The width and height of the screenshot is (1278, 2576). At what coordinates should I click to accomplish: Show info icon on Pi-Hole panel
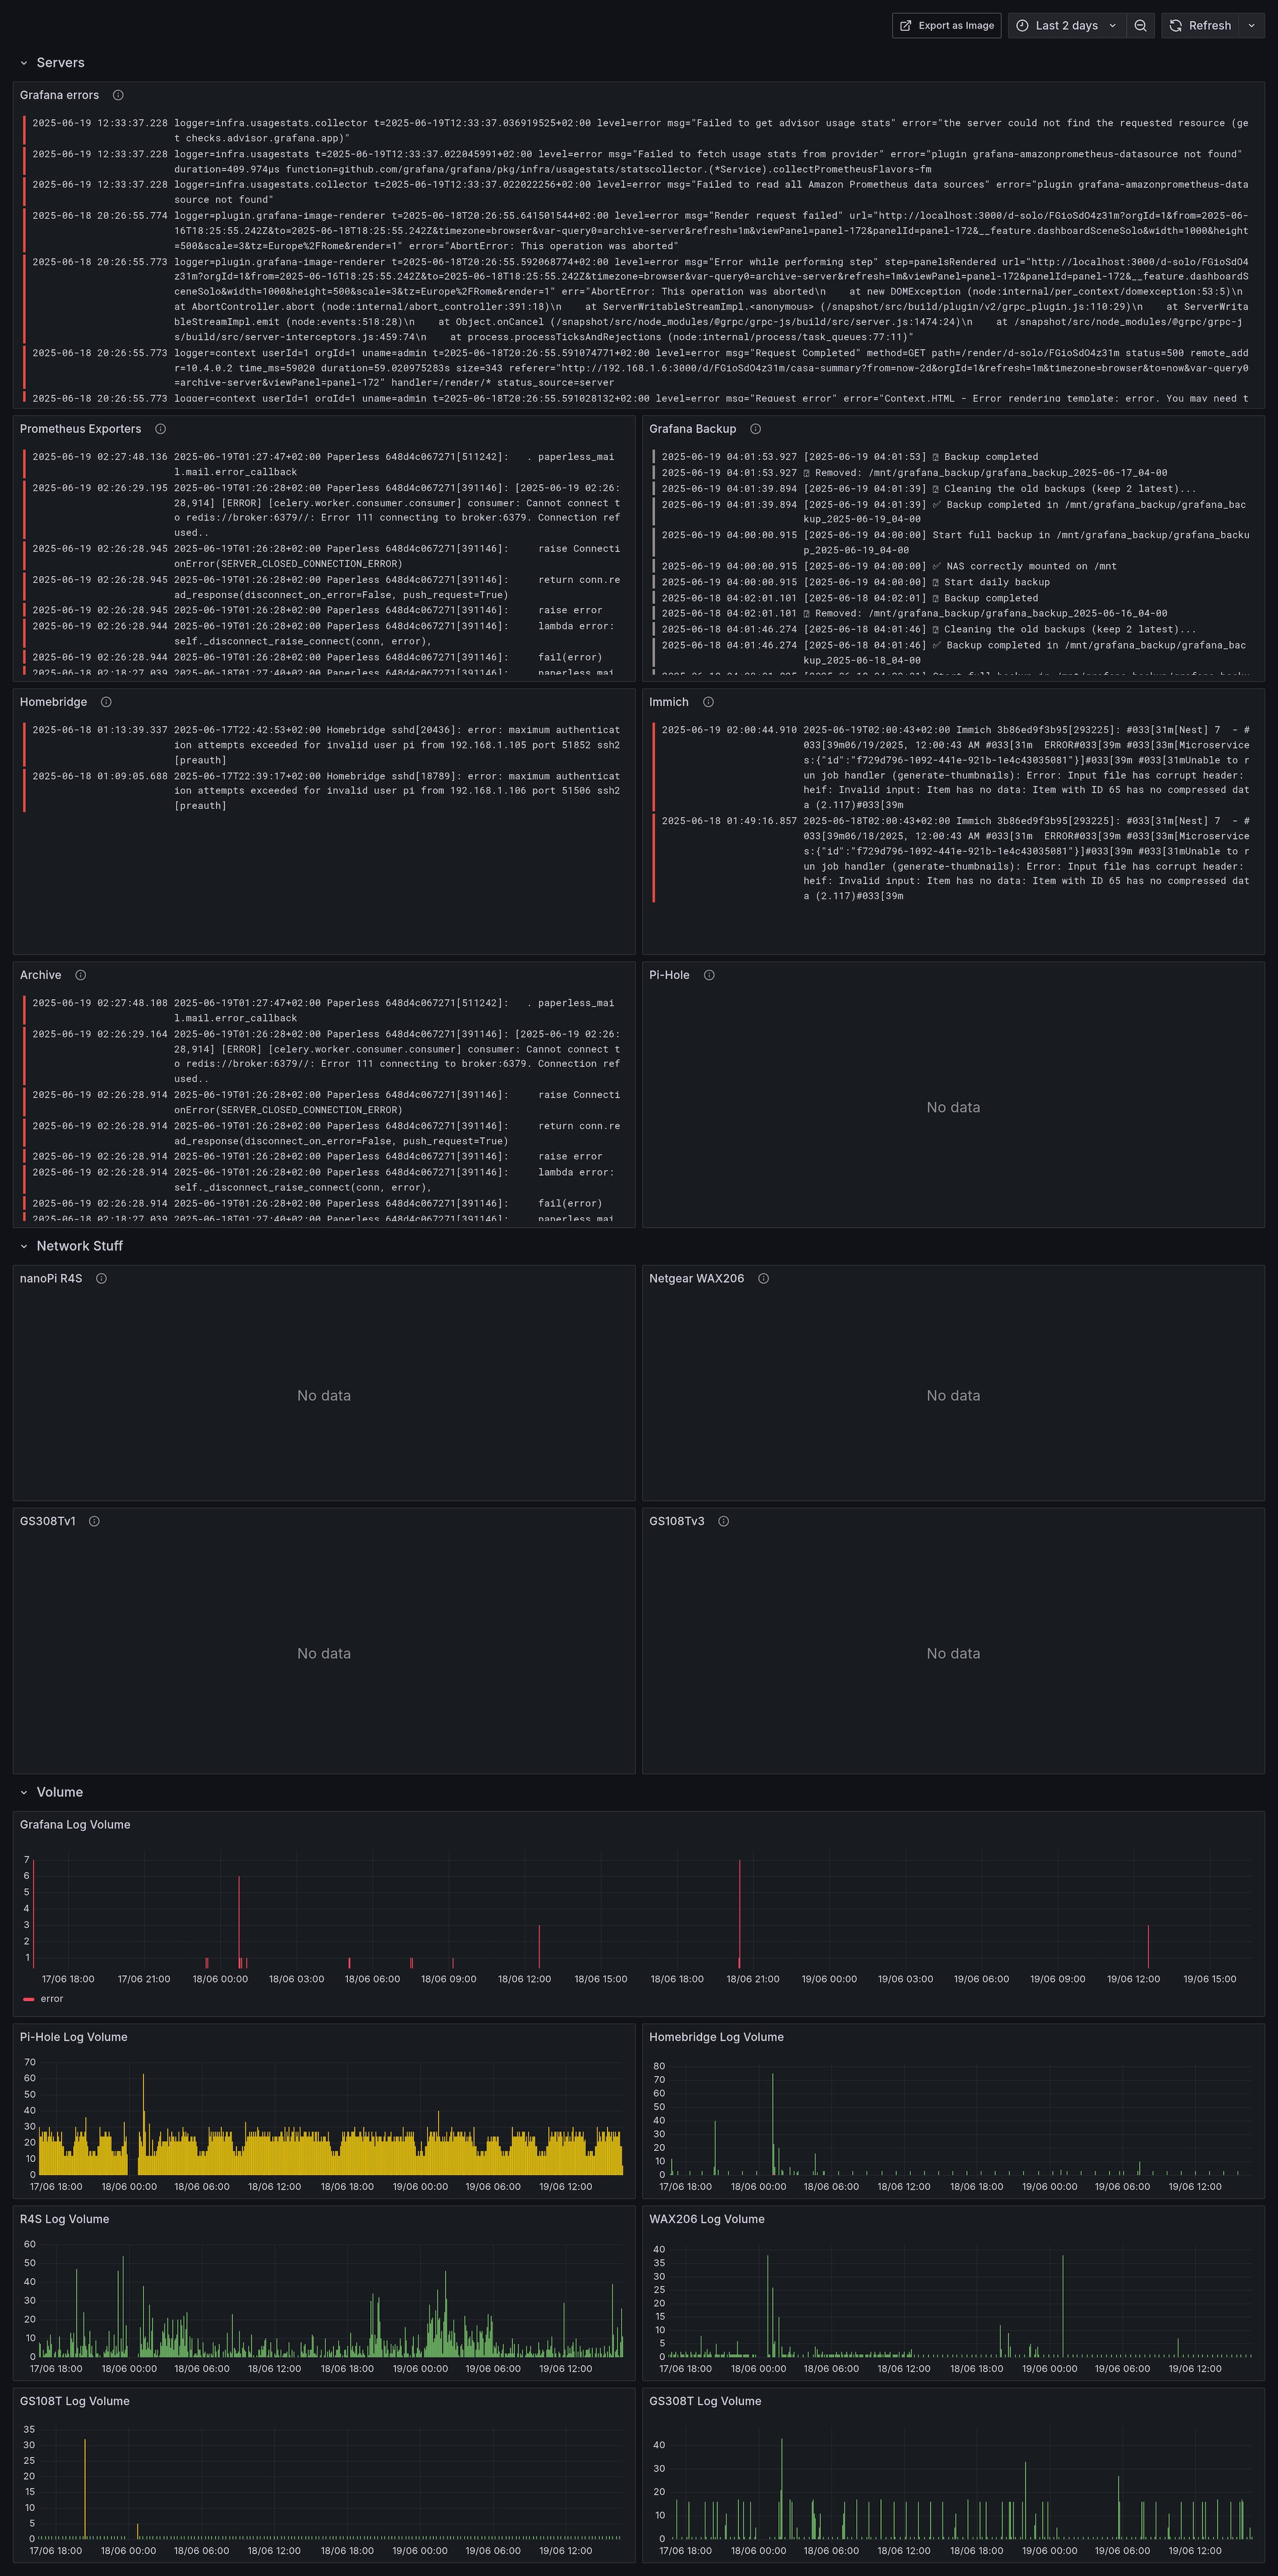click(x=709, y=975)
